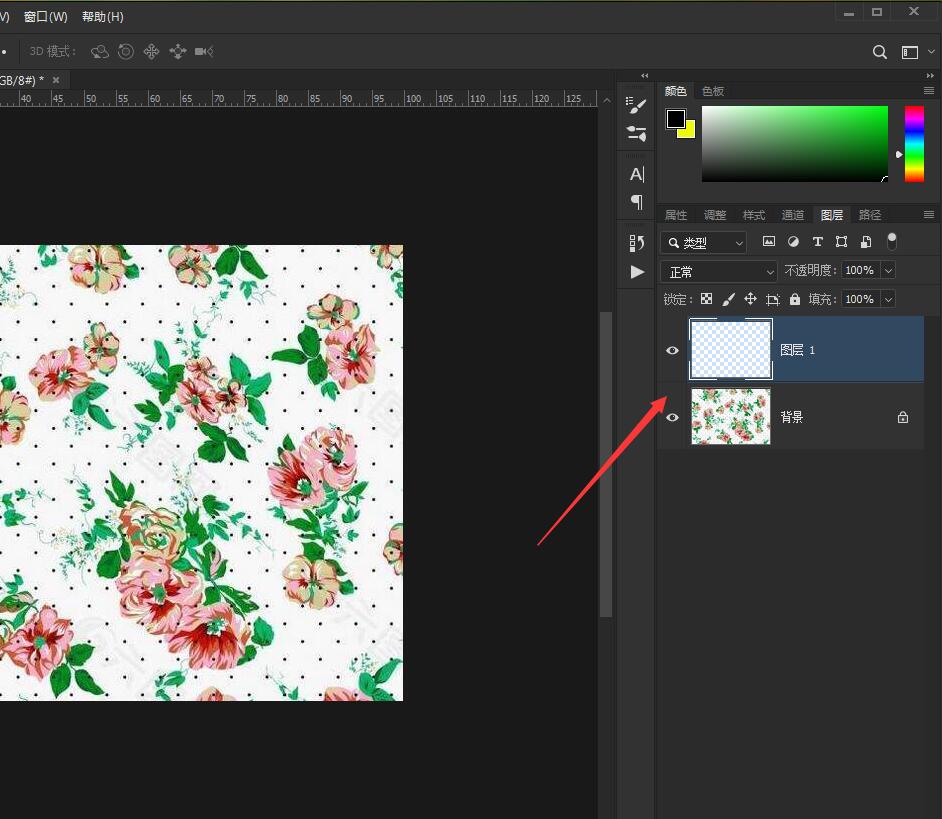Click the black foreground color swatch
942x819 pixels.
pos(676,119)
